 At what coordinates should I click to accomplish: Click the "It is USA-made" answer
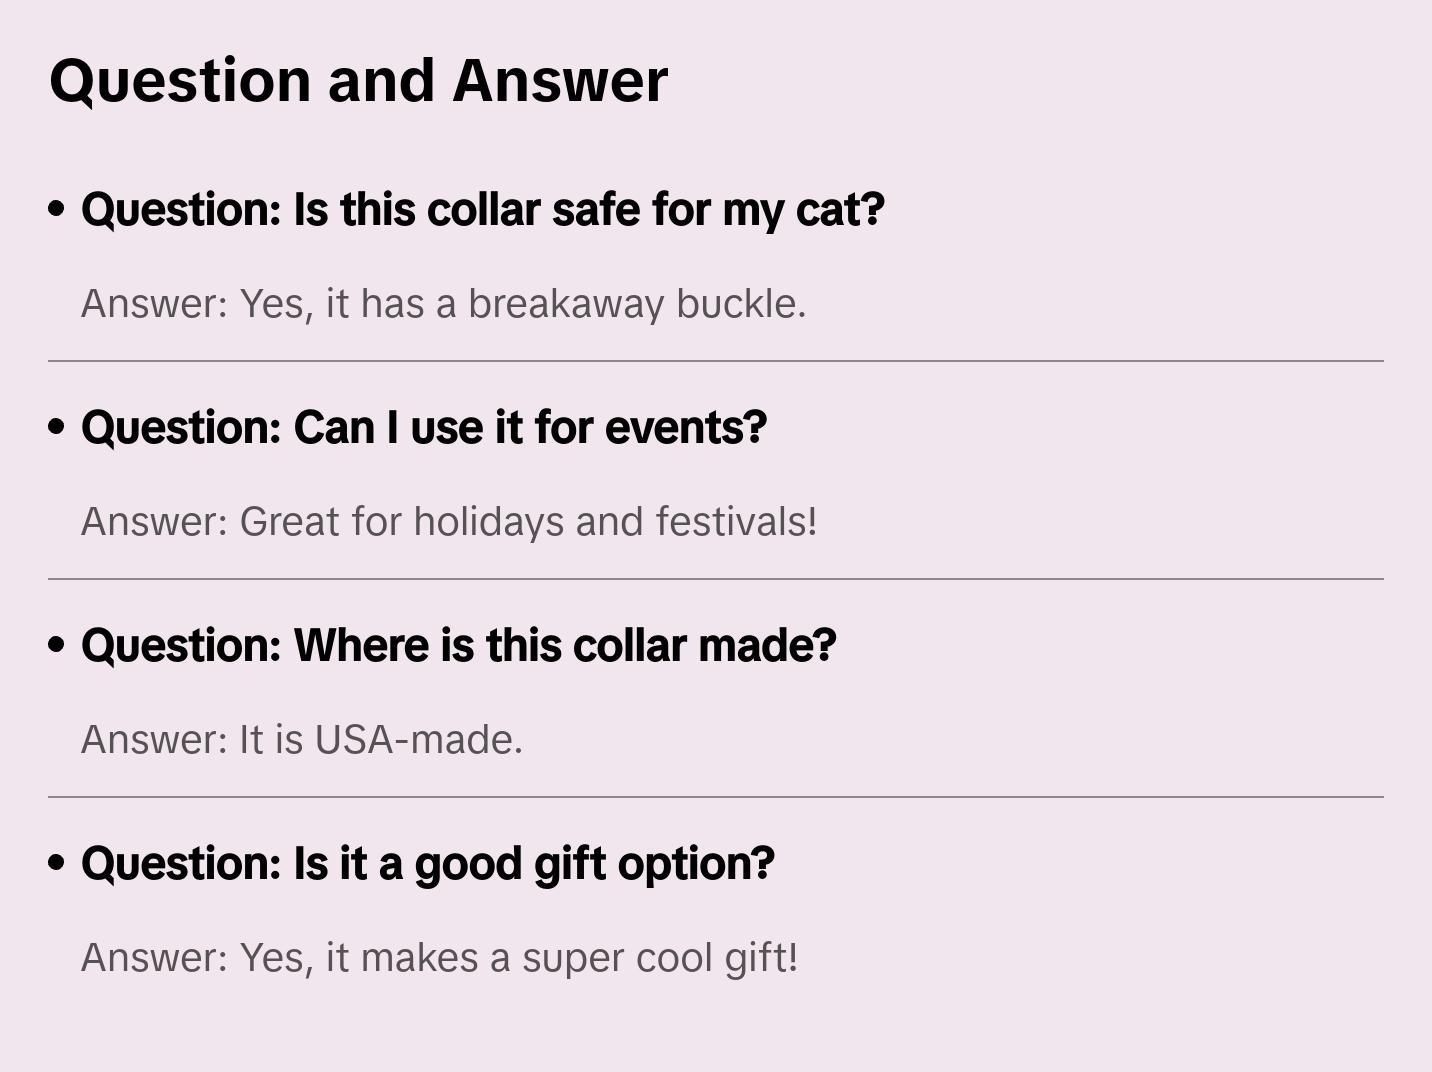click(302, 740)
